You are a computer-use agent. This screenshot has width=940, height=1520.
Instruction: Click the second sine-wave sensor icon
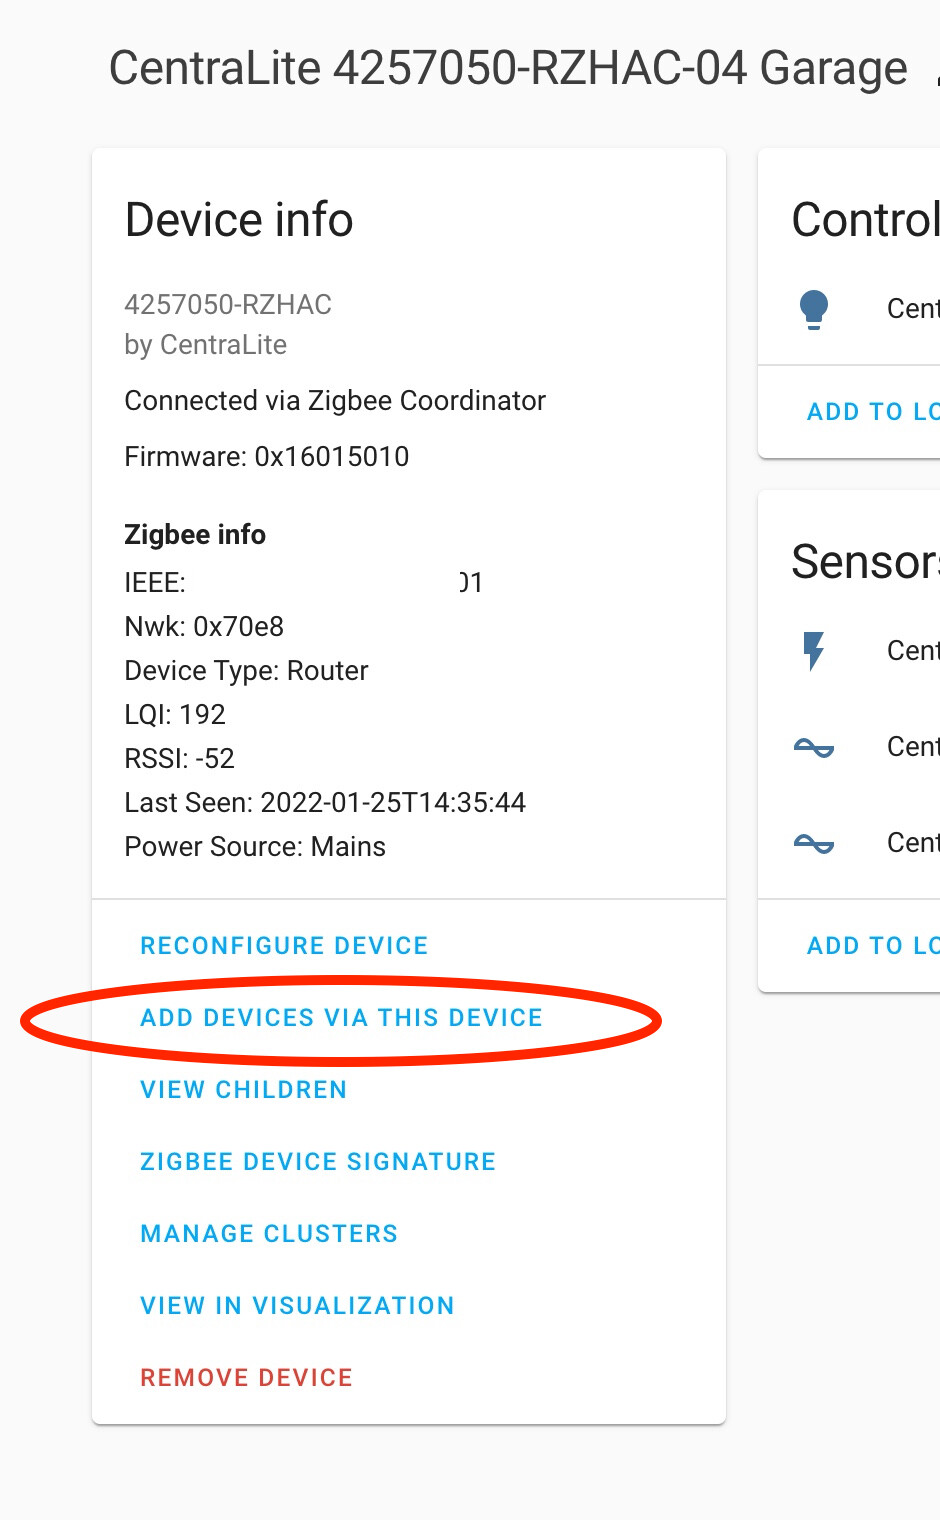(x=814, y=844)
